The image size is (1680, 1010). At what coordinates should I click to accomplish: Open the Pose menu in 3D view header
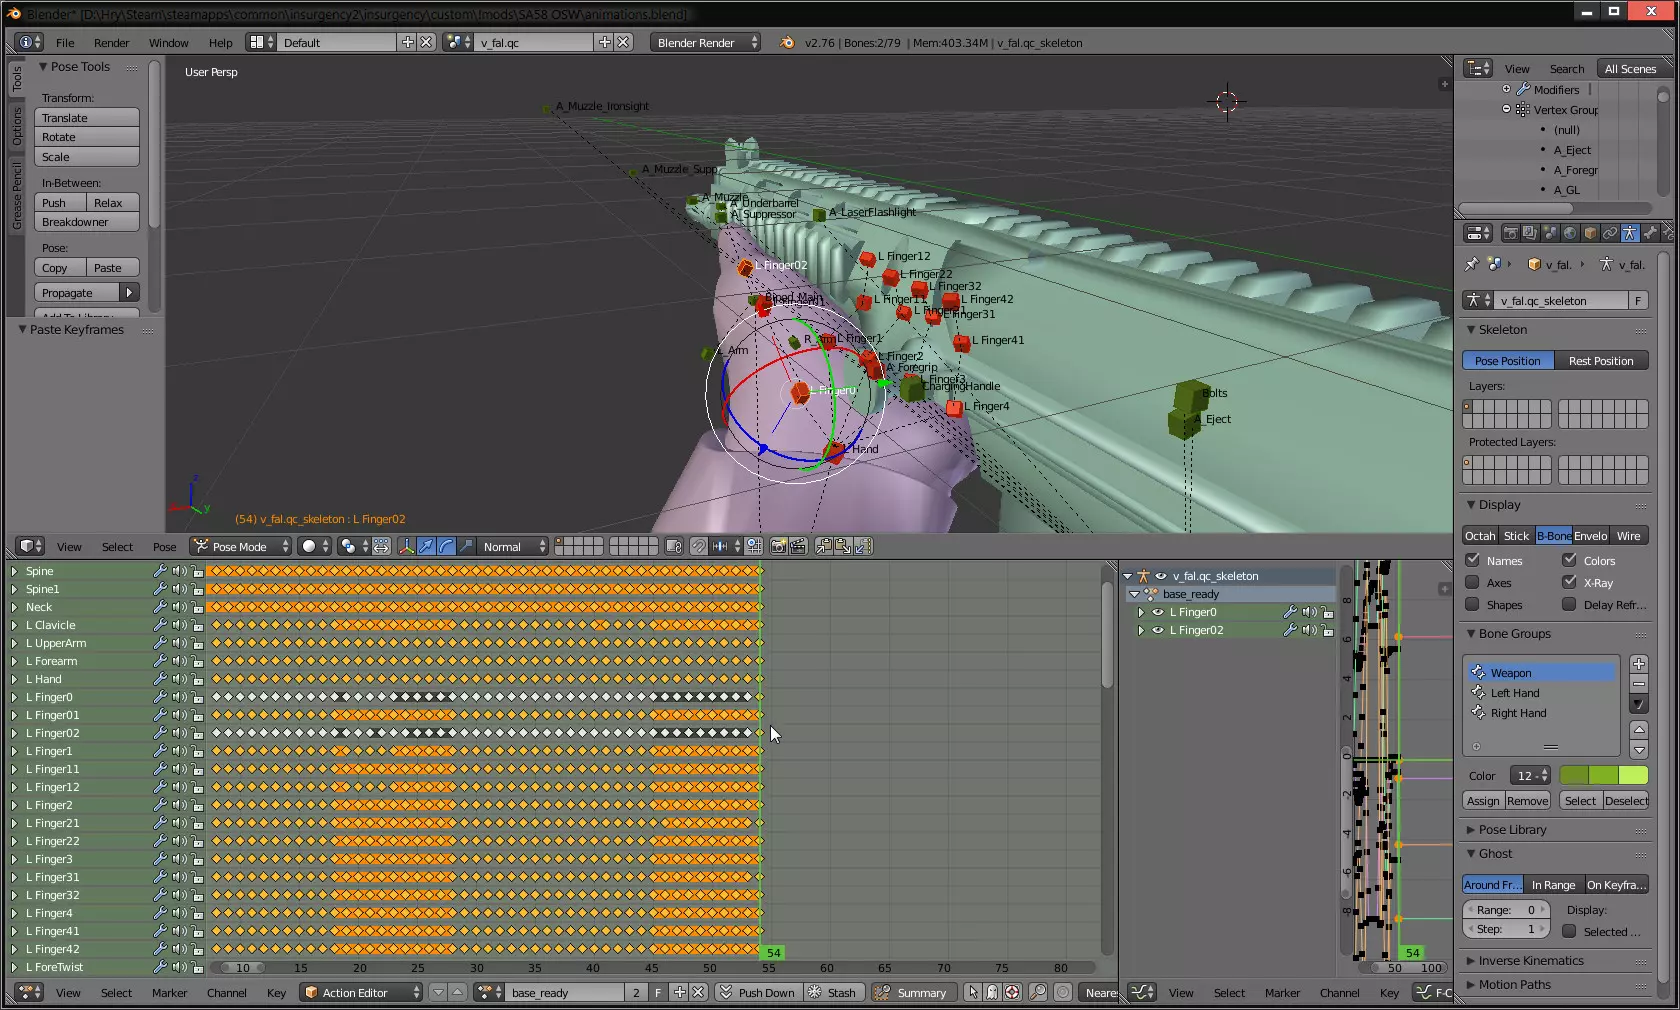(164, 547)
